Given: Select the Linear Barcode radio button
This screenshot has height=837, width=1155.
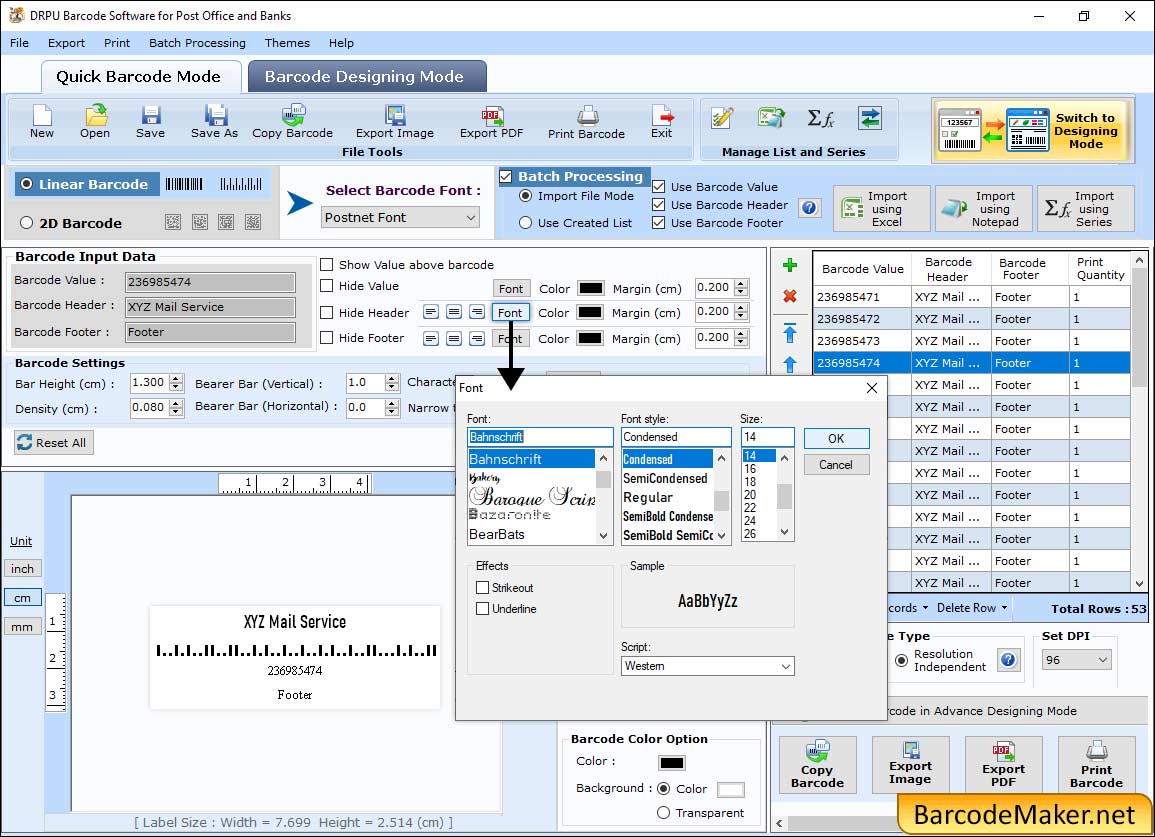Looking at the screenshot, I should (x=27, y=184).
